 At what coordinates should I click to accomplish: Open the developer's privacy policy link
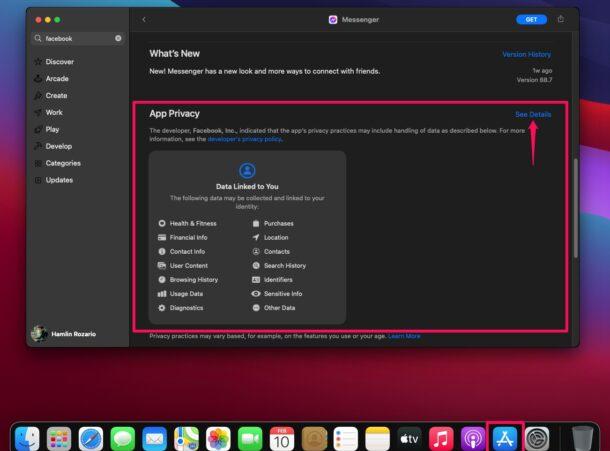tap(244, 139)
